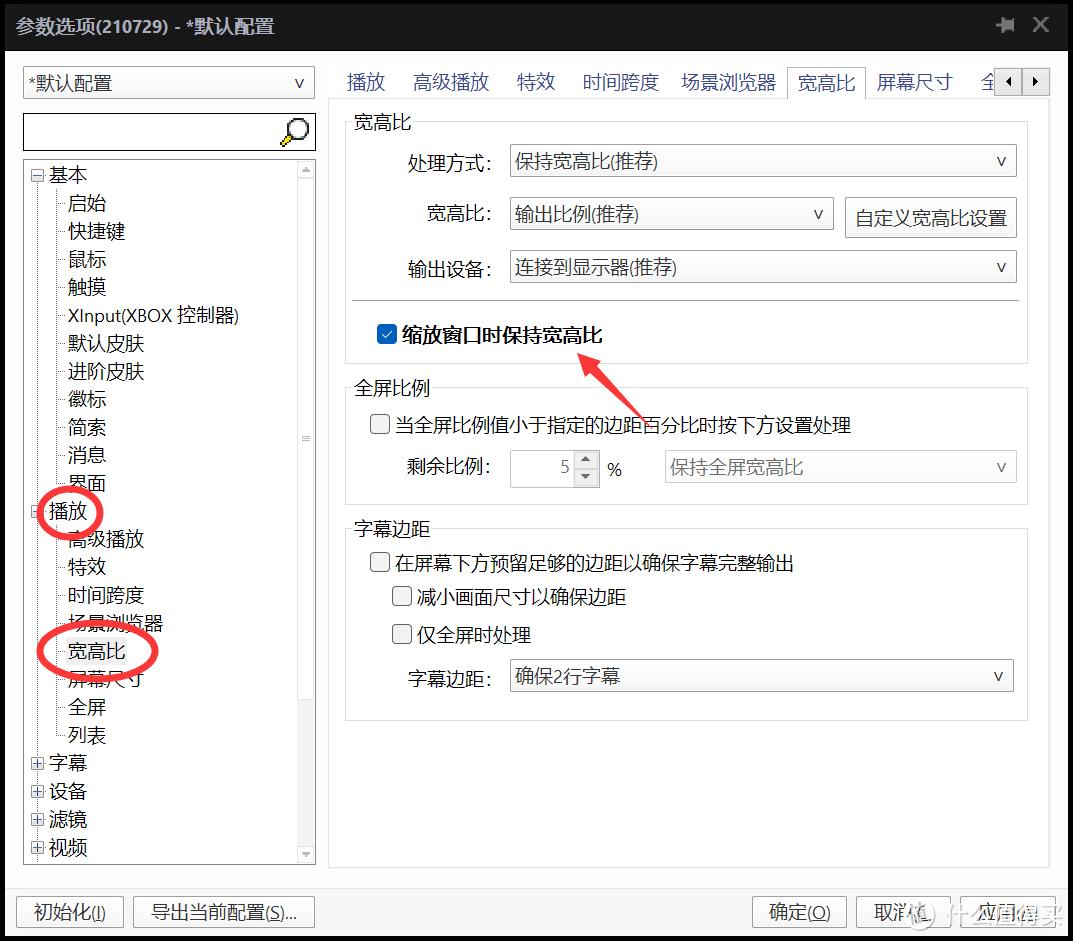This screenshot has height=941, width=1073.
Task: Enable 当全屏比例值小于指定的边距百分比 option
Action: (379, 424)
